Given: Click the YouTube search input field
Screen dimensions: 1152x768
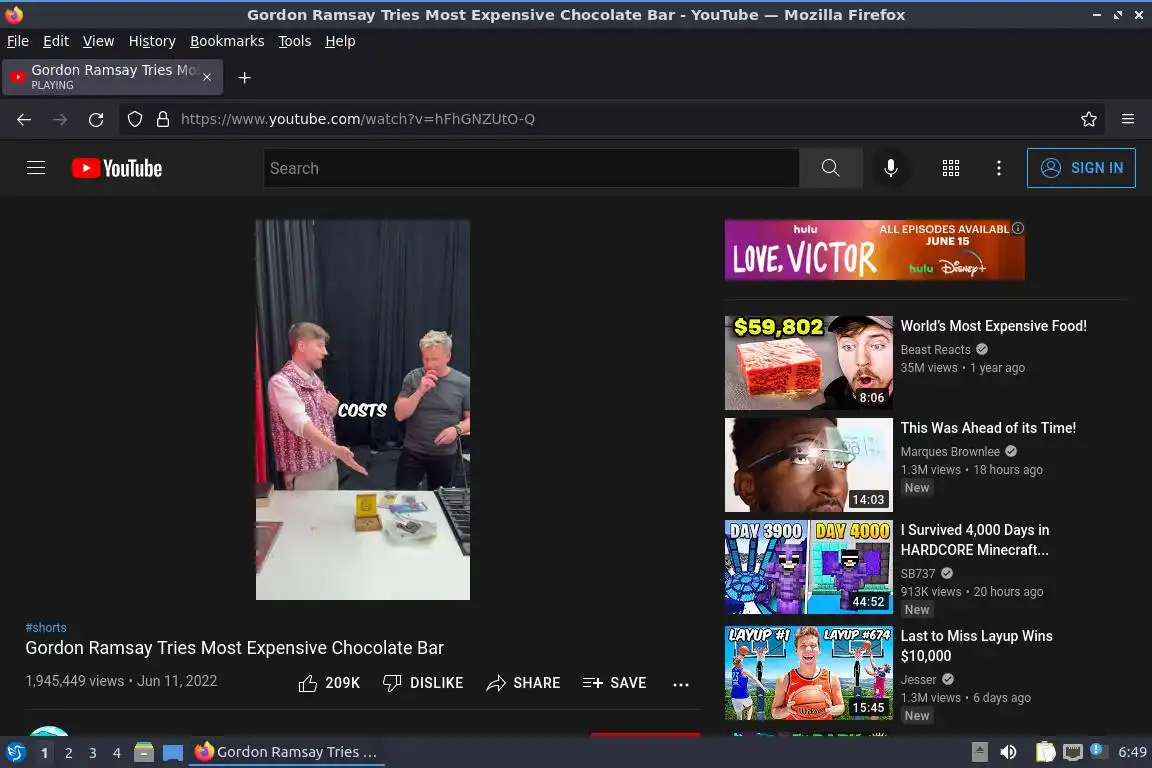Looking at the screenshot, I should tap(531, 168).
